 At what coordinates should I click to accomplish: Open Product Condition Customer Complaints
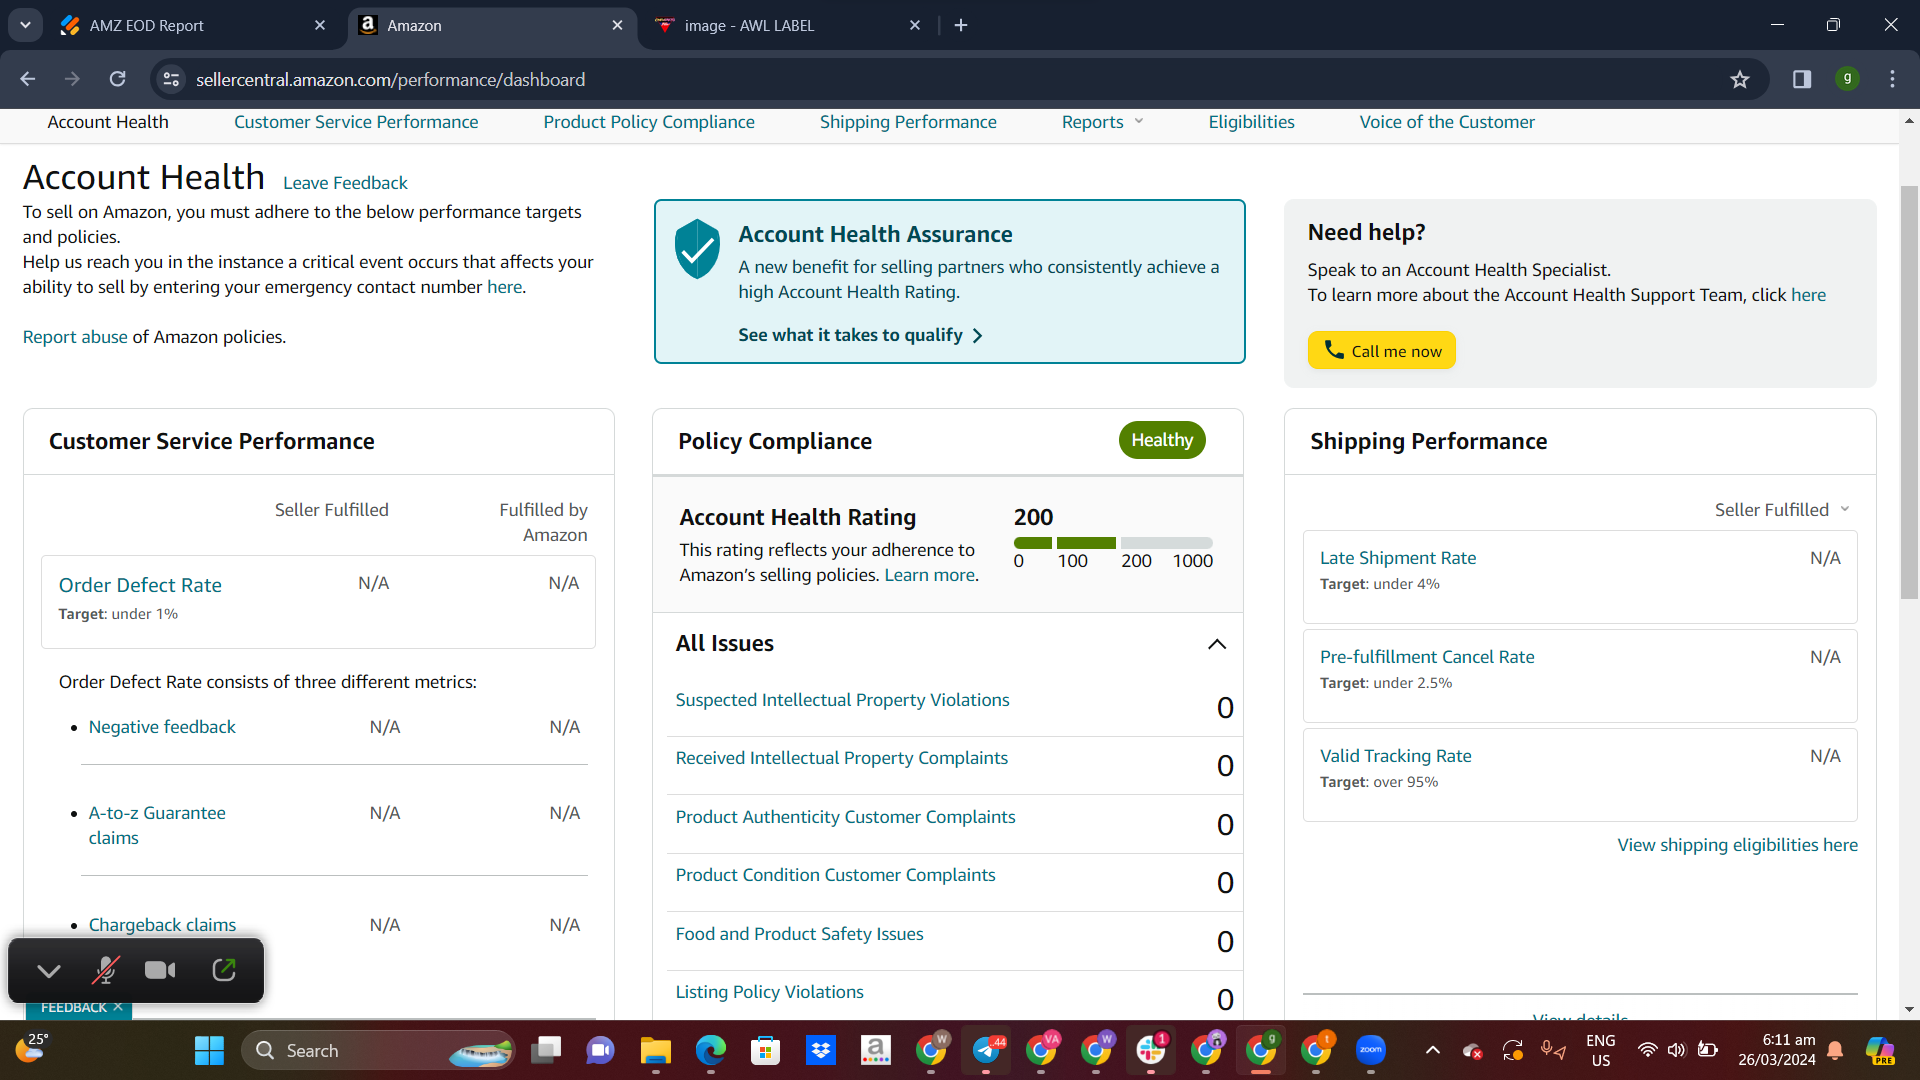[x=835, y=875]
